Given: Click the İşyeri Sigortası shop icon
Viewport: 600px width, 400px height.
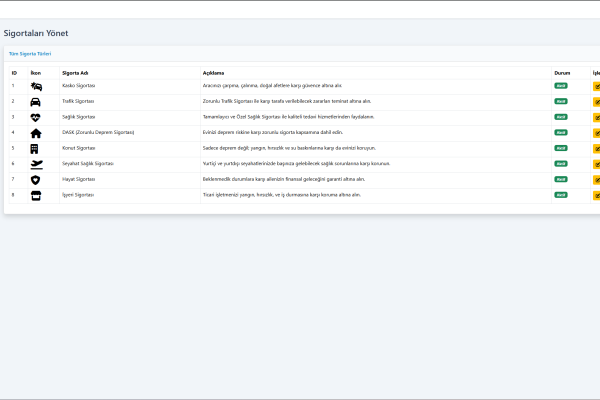Looking at the screenshot, I should click(36, 195).
